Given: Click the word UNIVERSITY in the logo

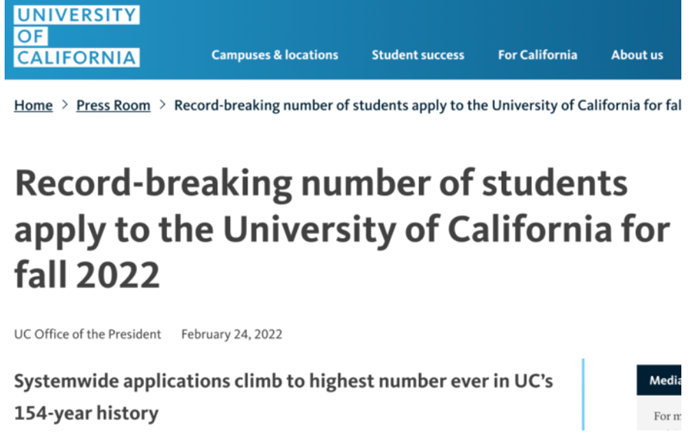Looking at the screenshot, I should pos(77,15).
